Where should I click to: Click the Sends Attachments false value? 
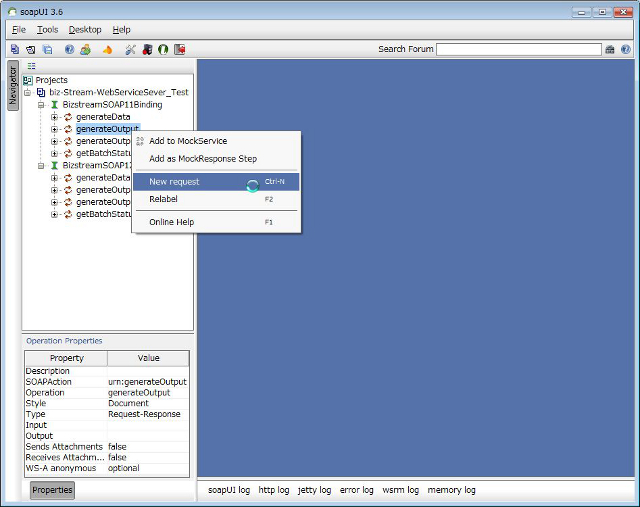click(117, 447)
